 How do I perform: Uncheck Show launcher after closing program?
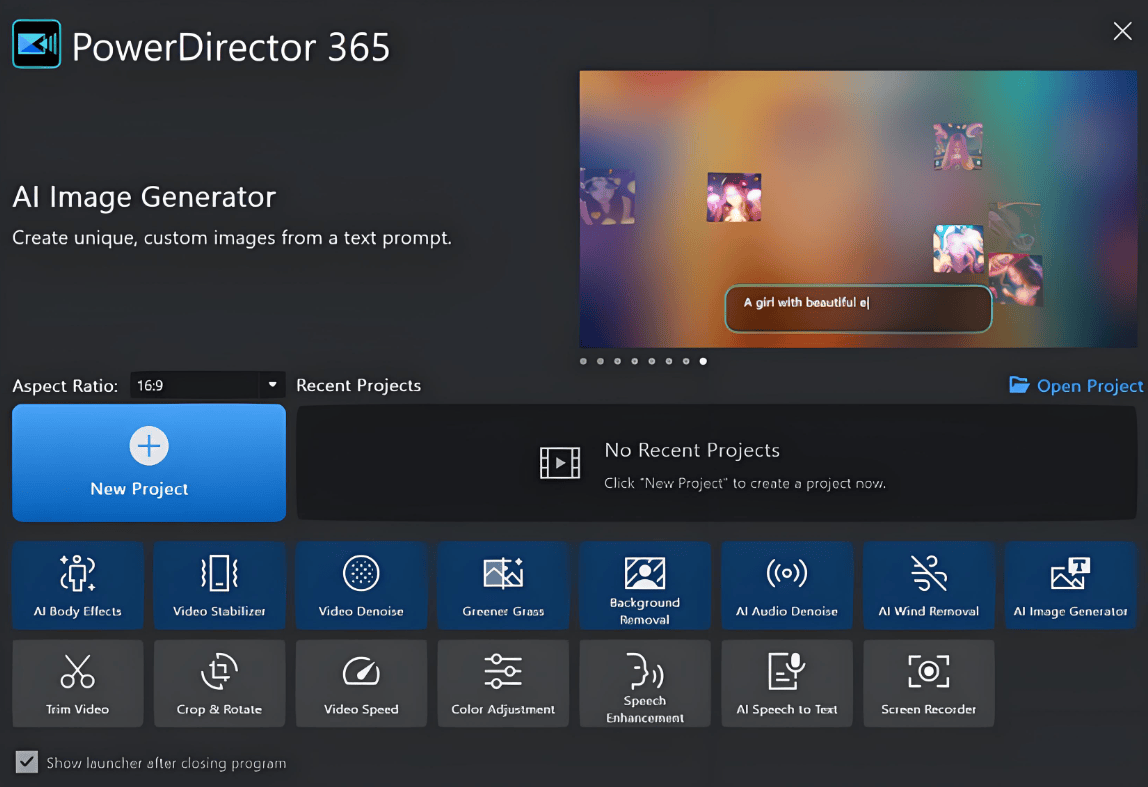click(27, 762)
